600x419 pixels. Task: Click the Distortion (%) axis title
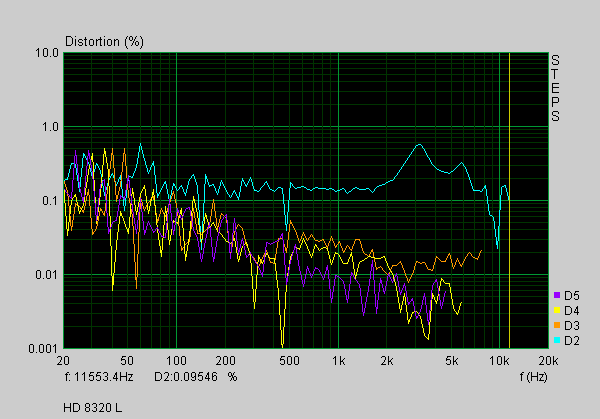[x=104, y=41]
